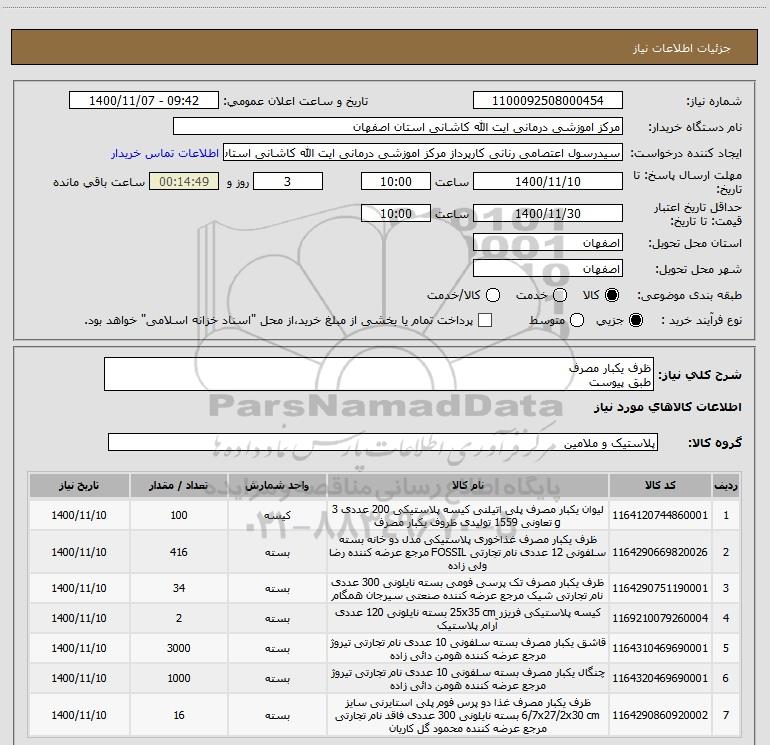
Task: Click the request creator name field
Action: (x=423, y=152)
